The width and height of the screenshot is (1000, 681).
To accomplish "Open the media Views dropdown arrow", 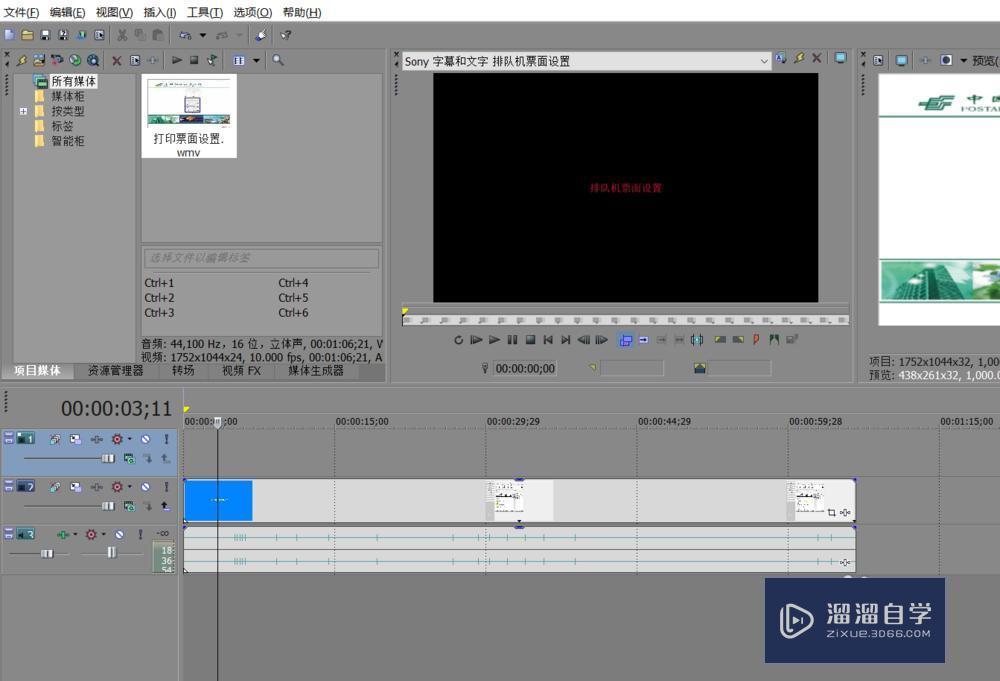I will pos(256,61).
